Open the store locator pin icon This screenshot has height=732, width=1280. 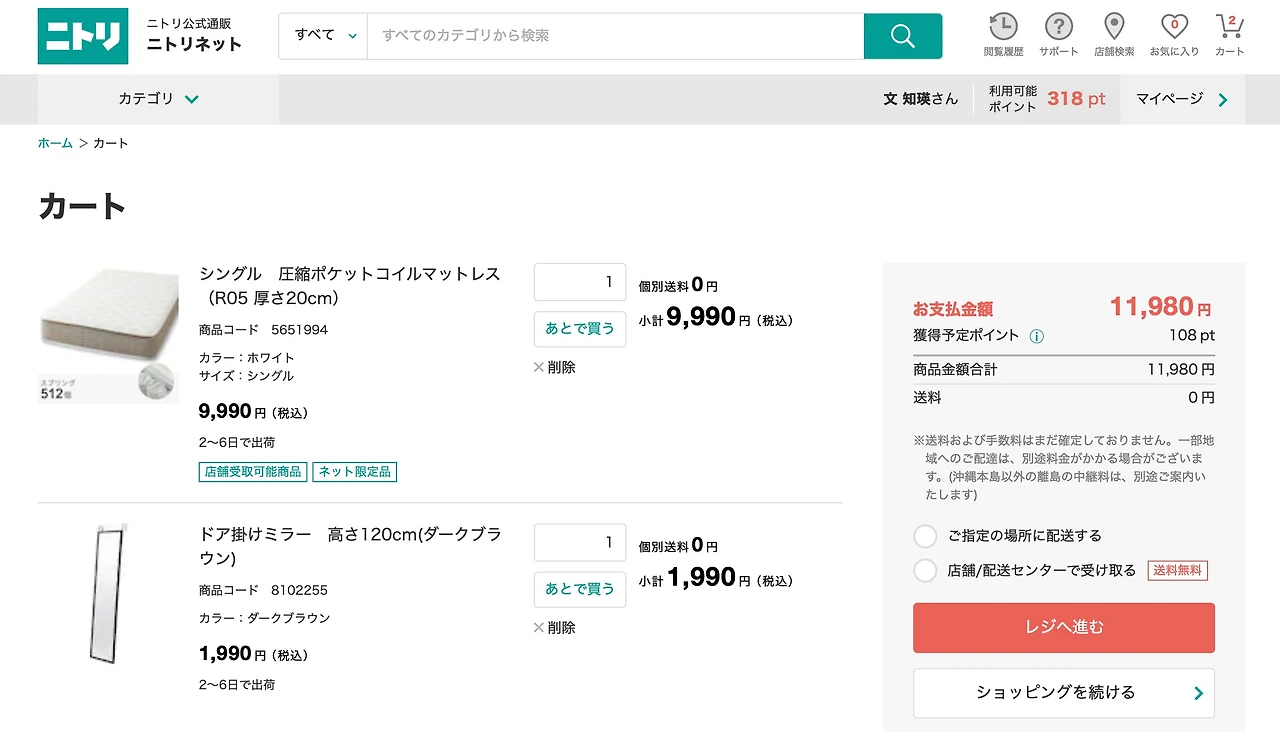point(1113,27)
